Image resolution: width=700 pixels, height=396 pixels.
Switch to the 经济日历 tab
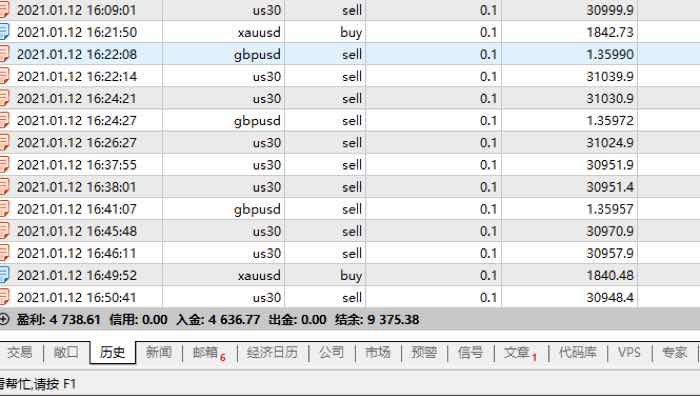click(x=272, y=353)
